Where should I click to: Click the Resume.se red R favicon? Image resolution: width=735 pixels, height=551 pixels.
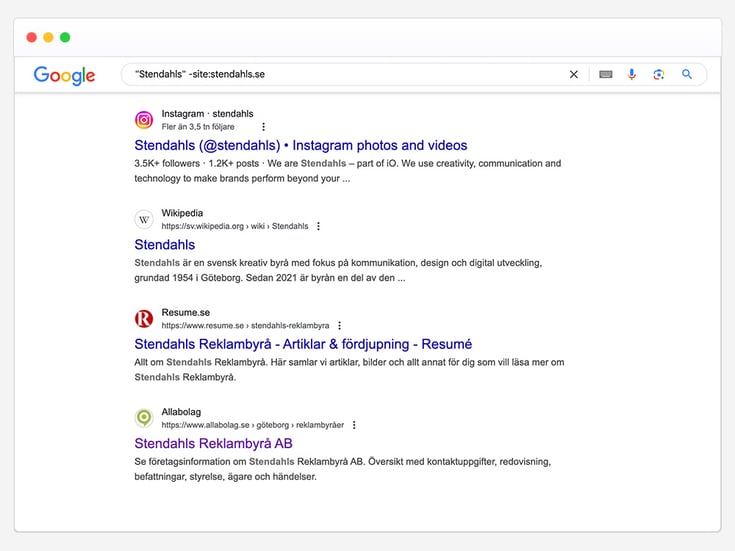(144, 319)
